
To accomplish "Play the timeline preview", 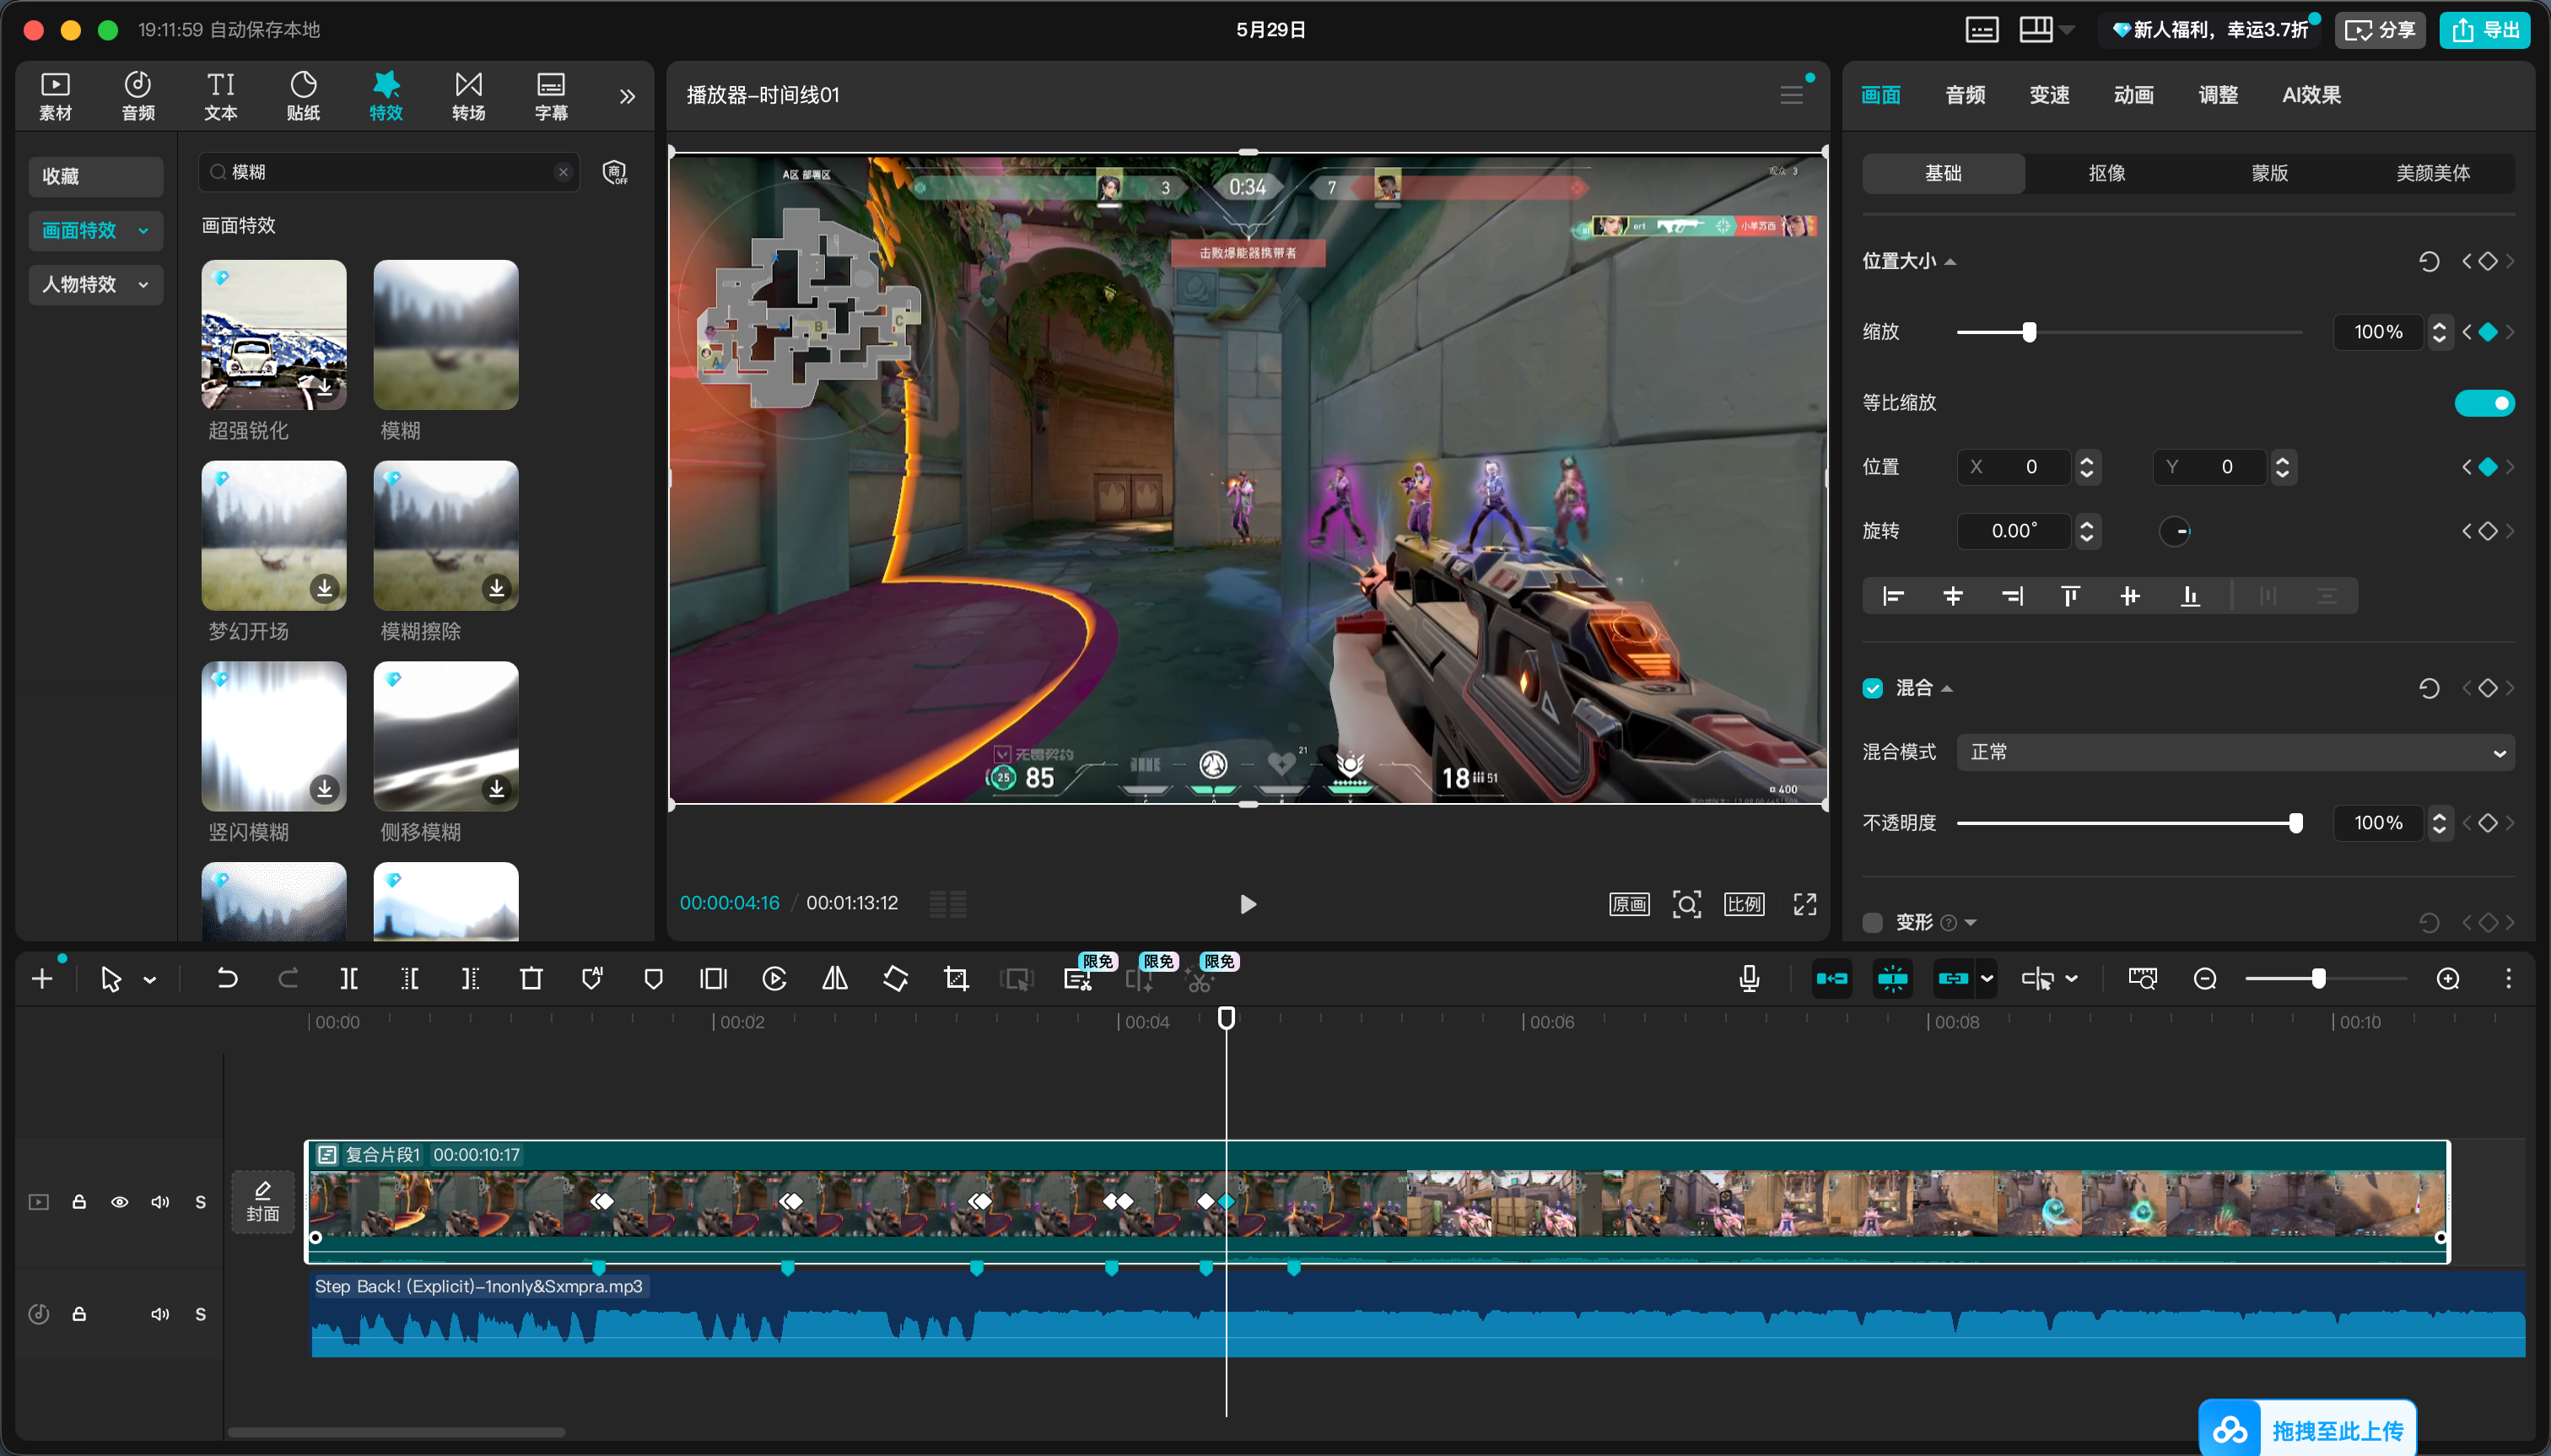I will [1248, 905].
